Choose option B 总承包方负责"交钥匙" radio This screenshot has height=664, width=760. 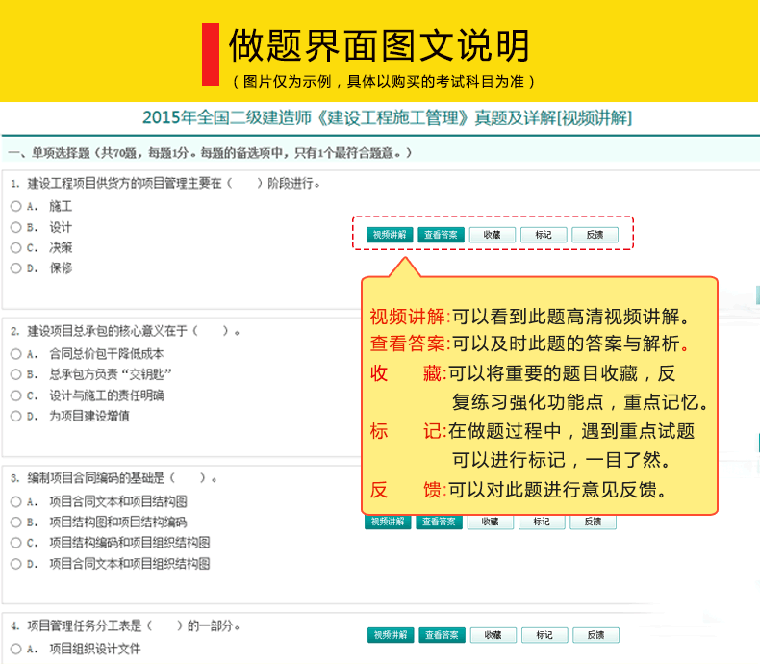pos(16,374)
